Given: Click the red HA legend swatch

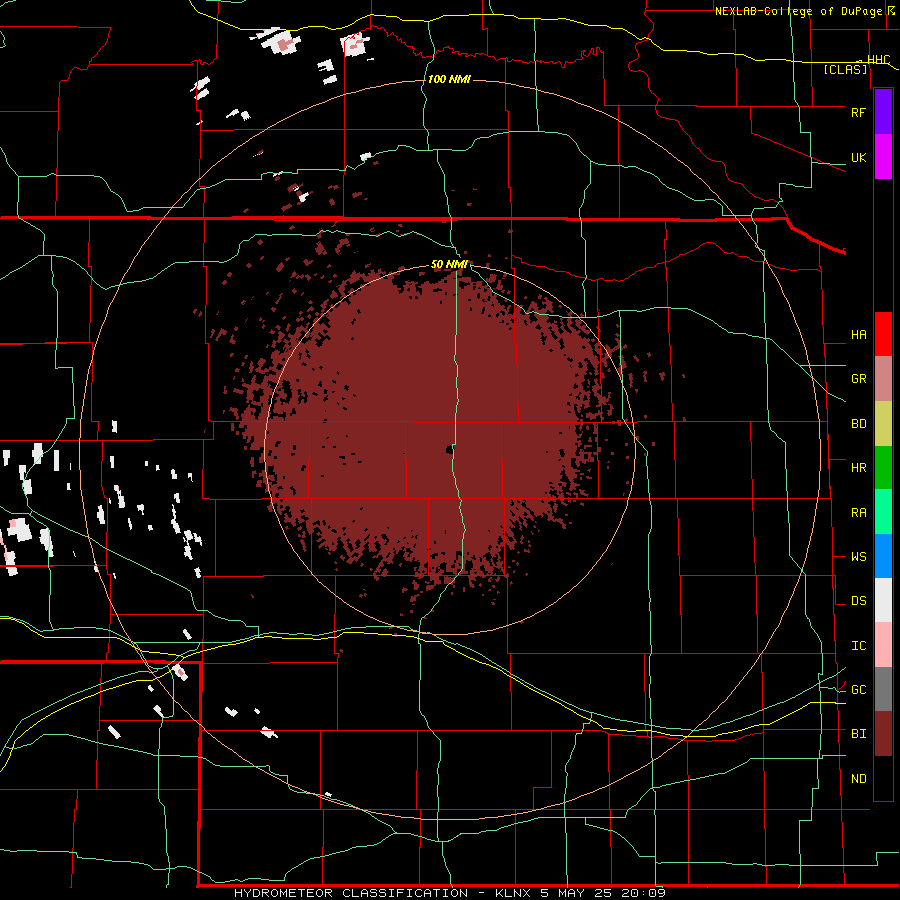Looking at the screenshot, I should [883, 334].
